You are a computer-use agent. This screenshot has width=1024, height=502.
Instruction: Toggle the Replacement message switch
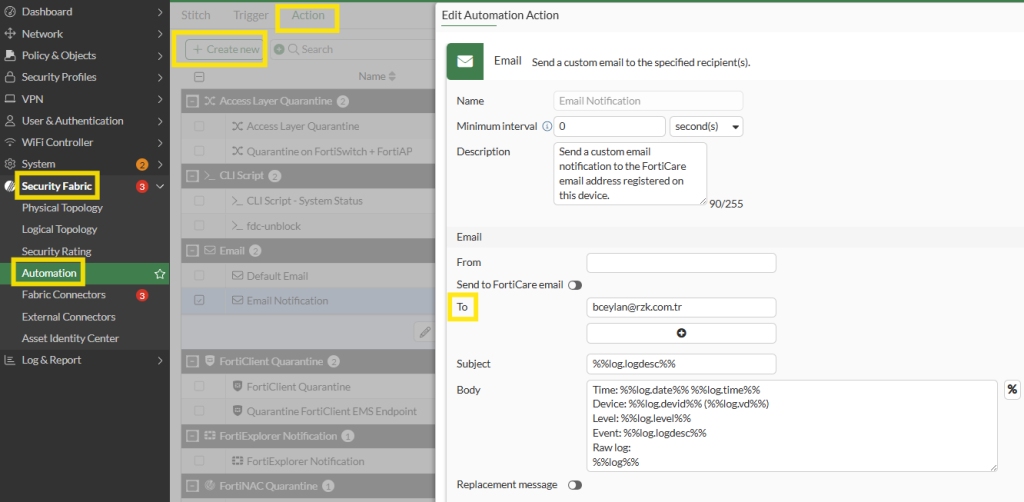click(x=575, y=485)
